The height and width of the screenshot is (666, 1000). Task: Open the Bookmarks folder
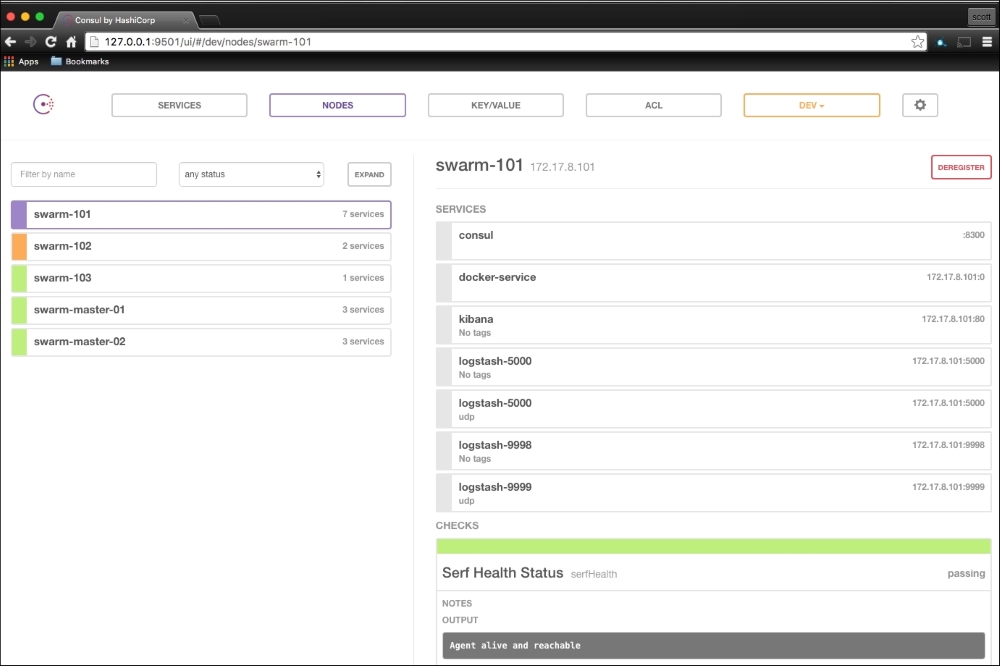(x=80, y=62)
